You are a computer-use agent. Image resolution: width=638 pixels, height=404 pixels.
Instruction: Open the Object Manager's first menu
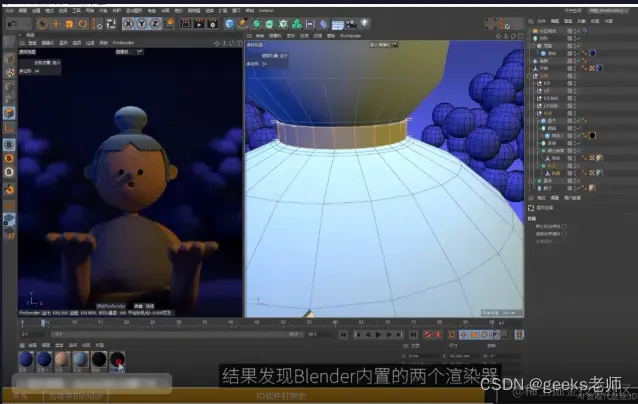pos(541,21)
